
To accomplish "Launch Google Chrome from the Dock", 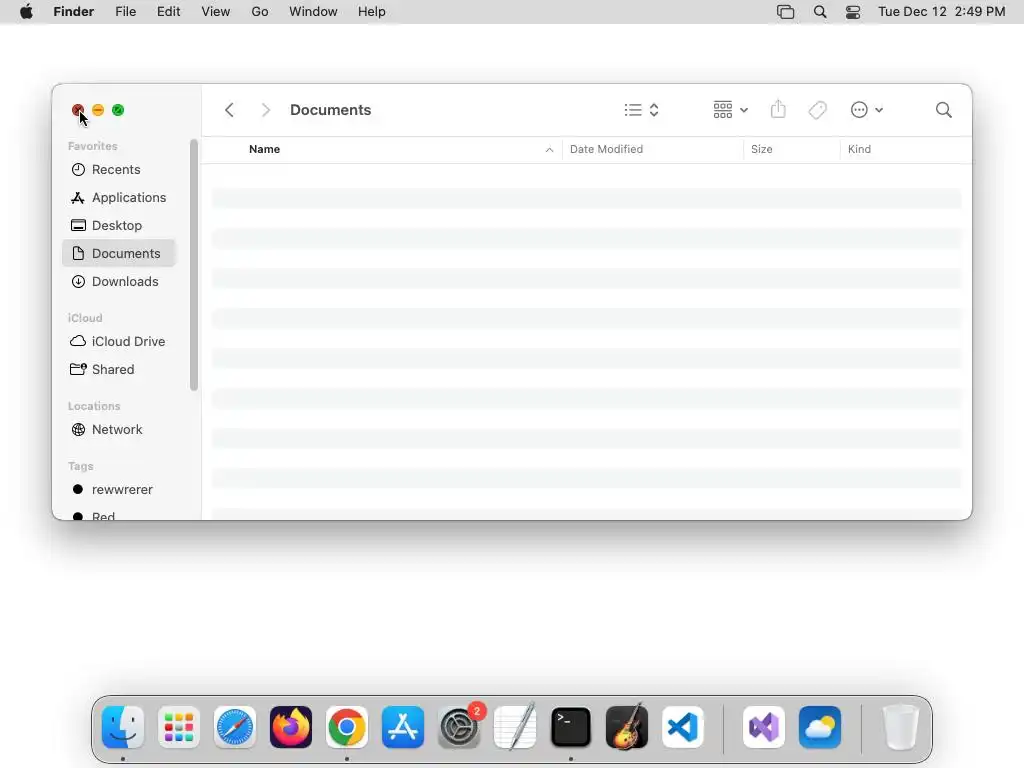I will click(x=347, y=727).
